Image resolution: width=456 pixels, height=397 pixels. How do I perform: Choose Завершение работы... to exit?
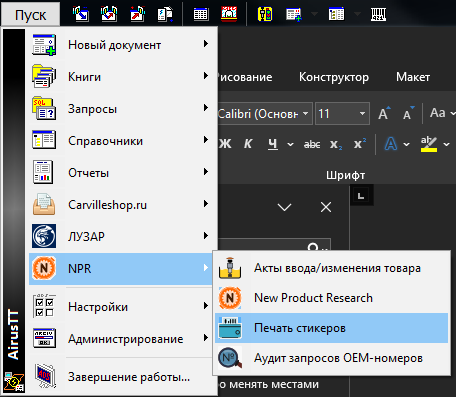click(121, 377)
